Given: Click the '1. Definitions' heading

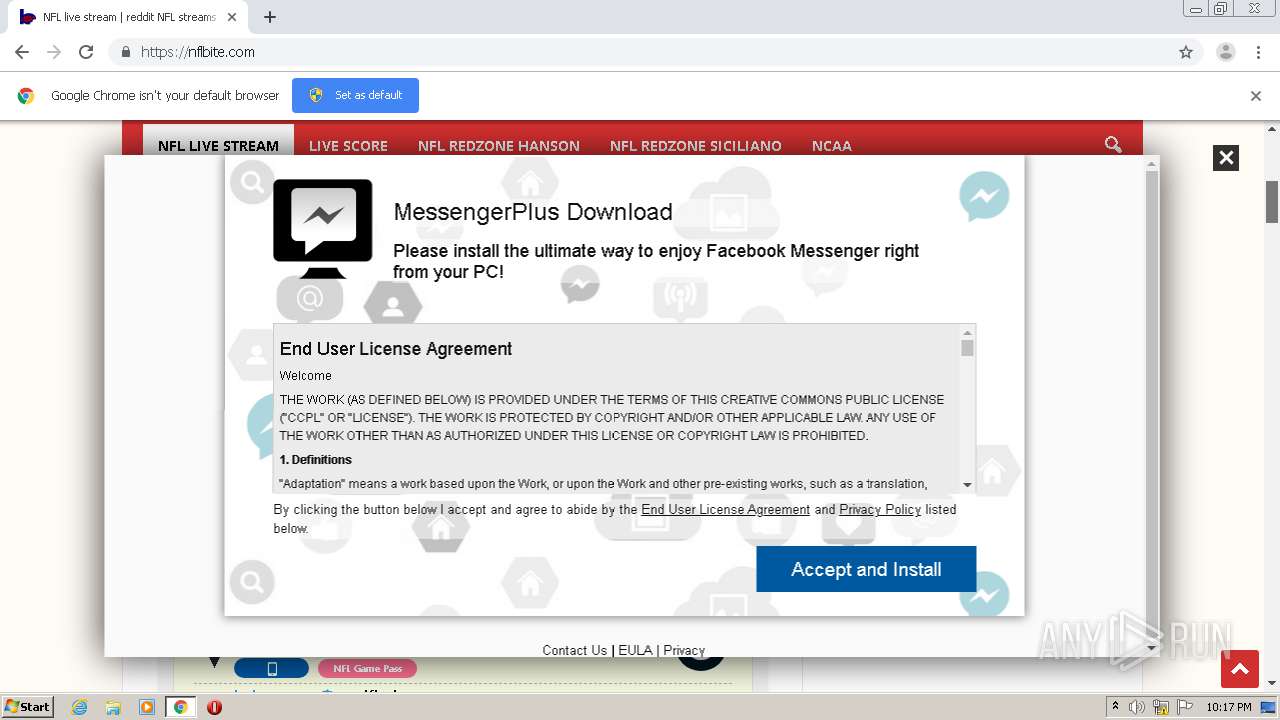Looking at the screenshot, I should coord(316,460).
